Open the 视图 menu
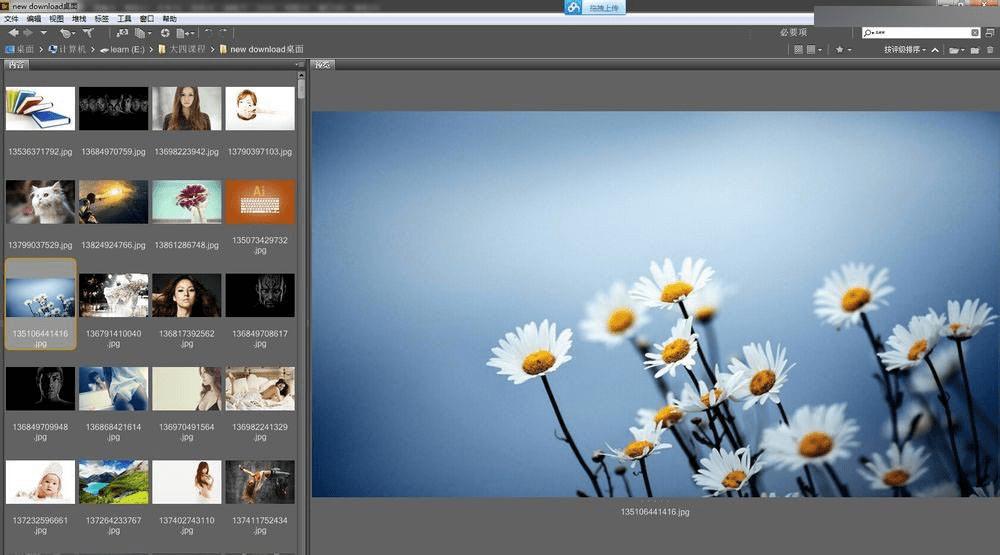 click(x=56, y=19)
